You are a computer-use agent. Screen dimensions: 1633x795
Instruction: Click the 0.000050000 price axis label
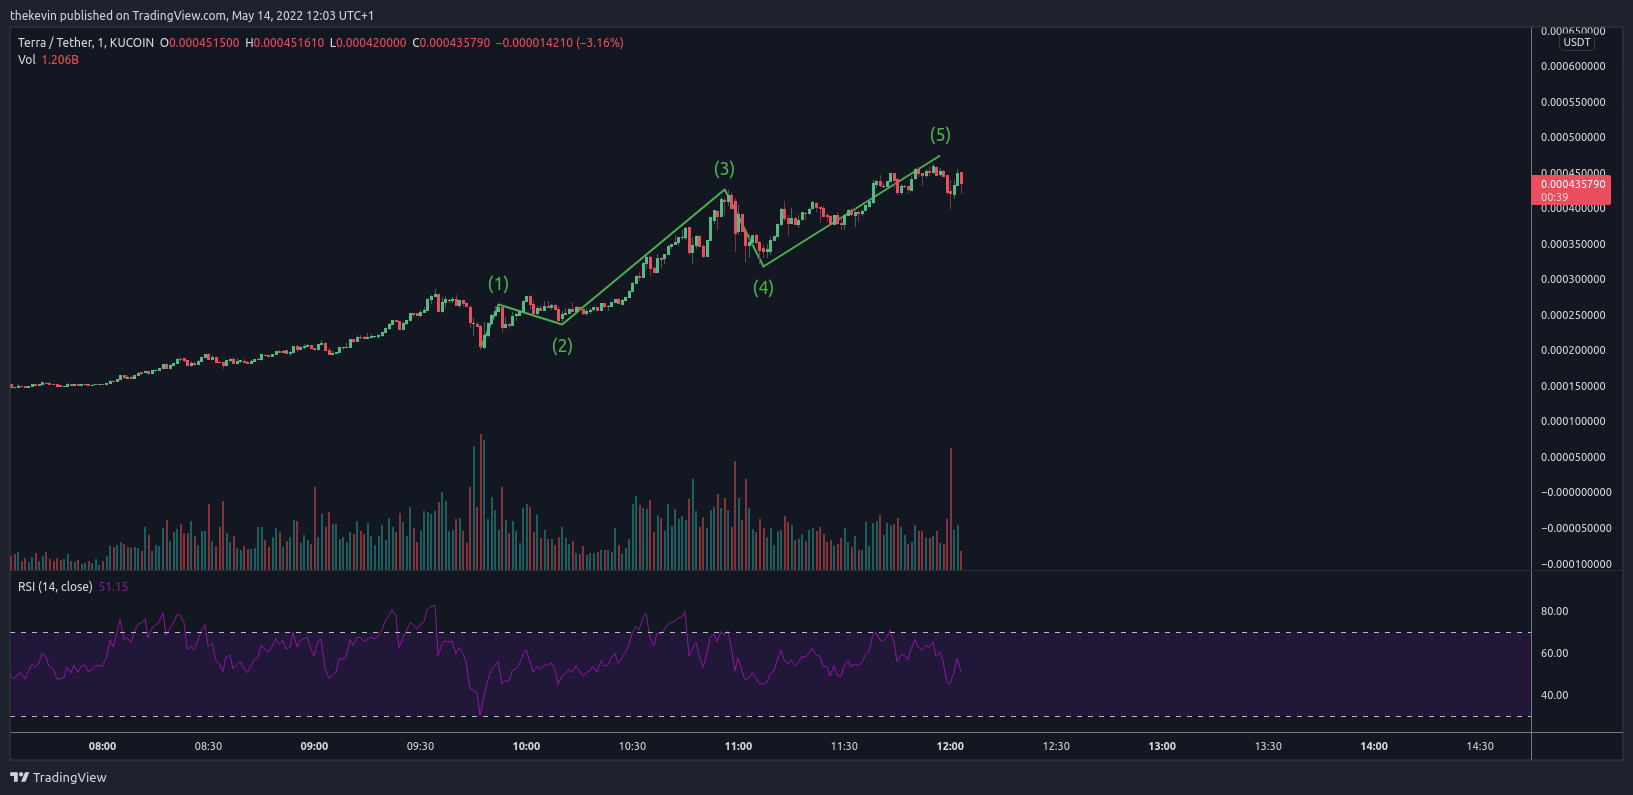pyautogui.click(x=1573, y=457)
